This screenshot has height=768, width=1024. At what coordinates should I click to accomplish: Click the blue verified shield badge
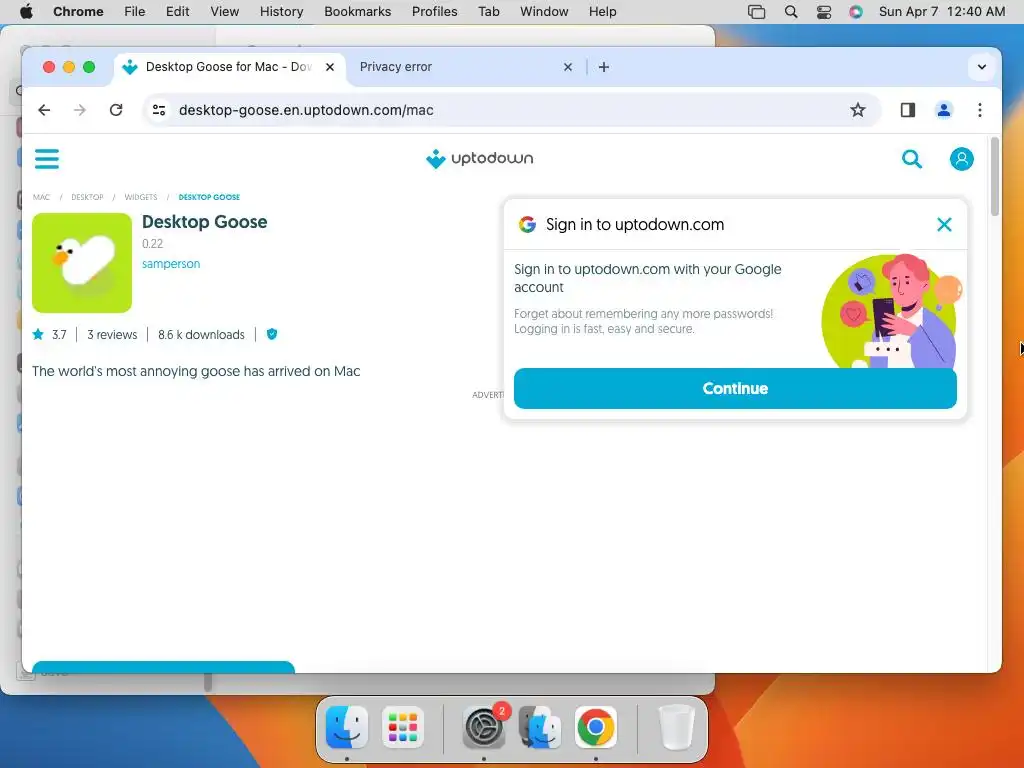(x=272, y=334)
